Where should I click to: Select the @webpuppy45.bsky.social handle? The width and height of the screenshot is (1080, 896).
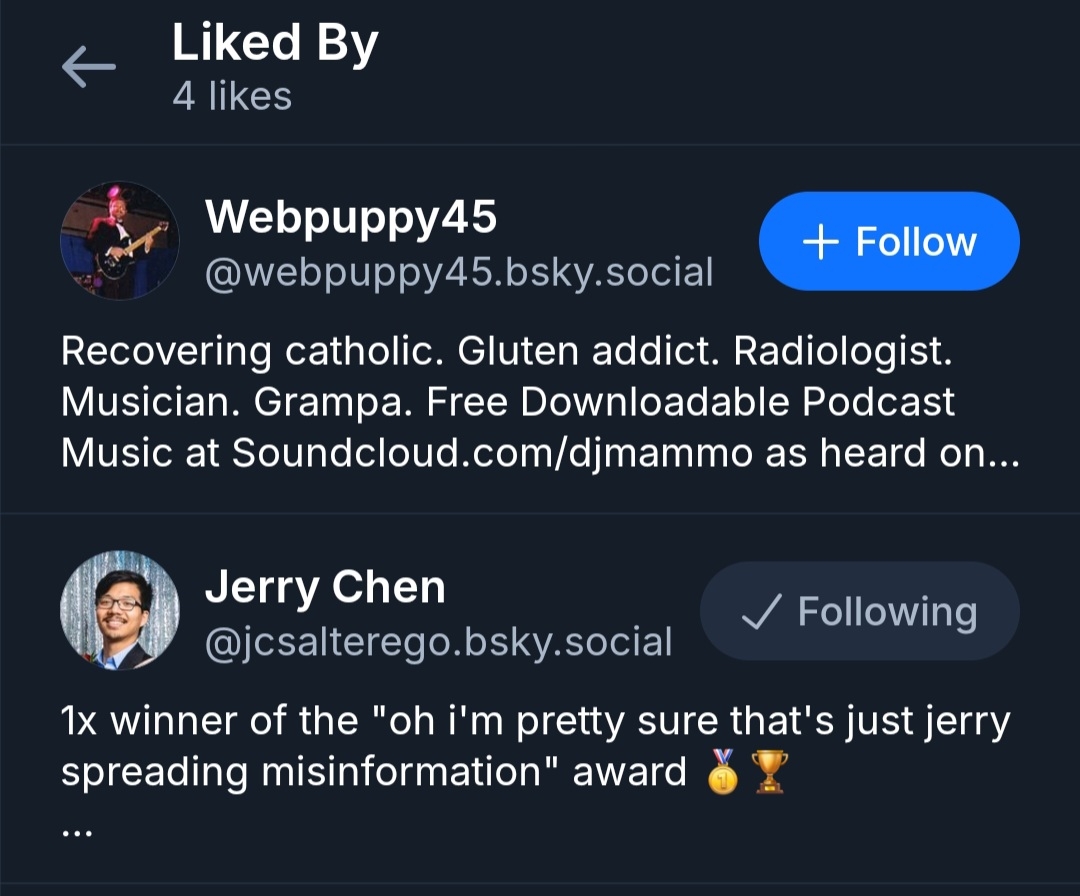point(459,272)
